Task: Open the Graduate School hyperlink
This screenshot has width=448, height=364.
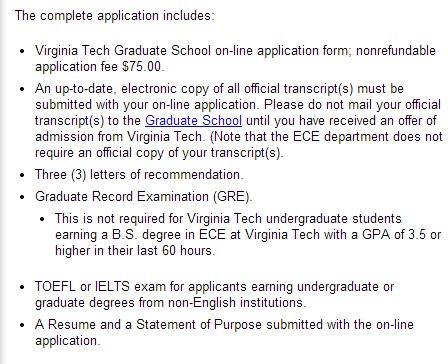Action: [x=193, y=121]
